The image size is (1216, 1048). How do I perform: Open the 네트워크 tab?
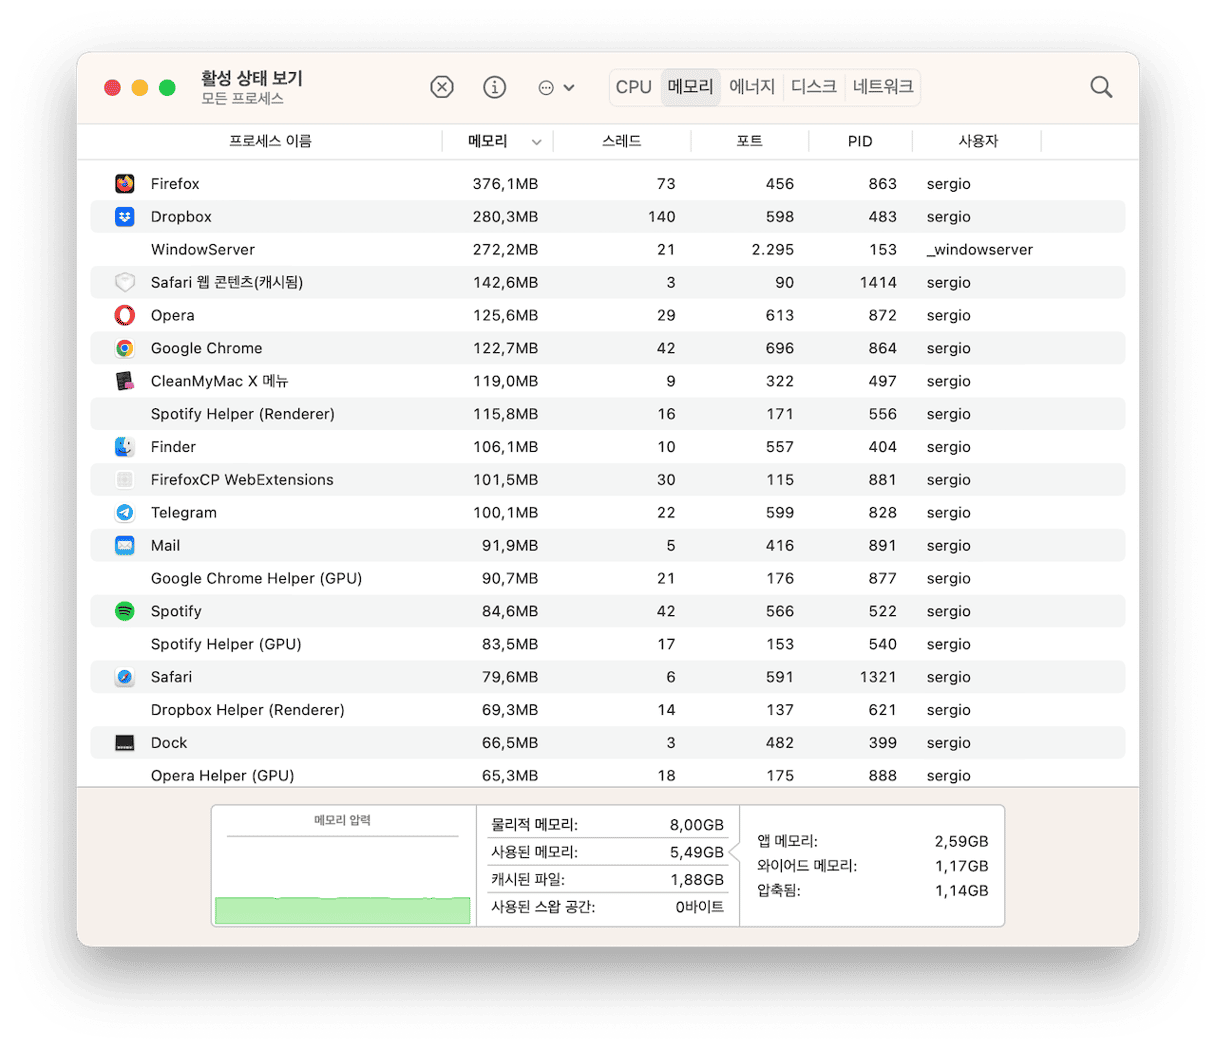[x=882, y=87]
